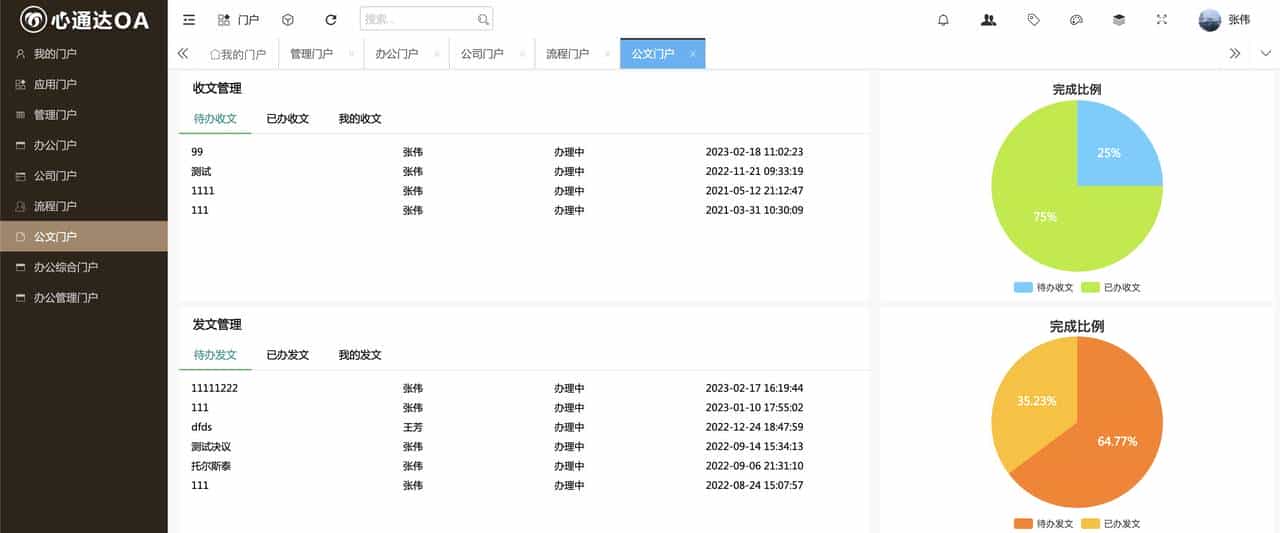Toggle fullscreen with the expand icon

(x=1162, y=20)
